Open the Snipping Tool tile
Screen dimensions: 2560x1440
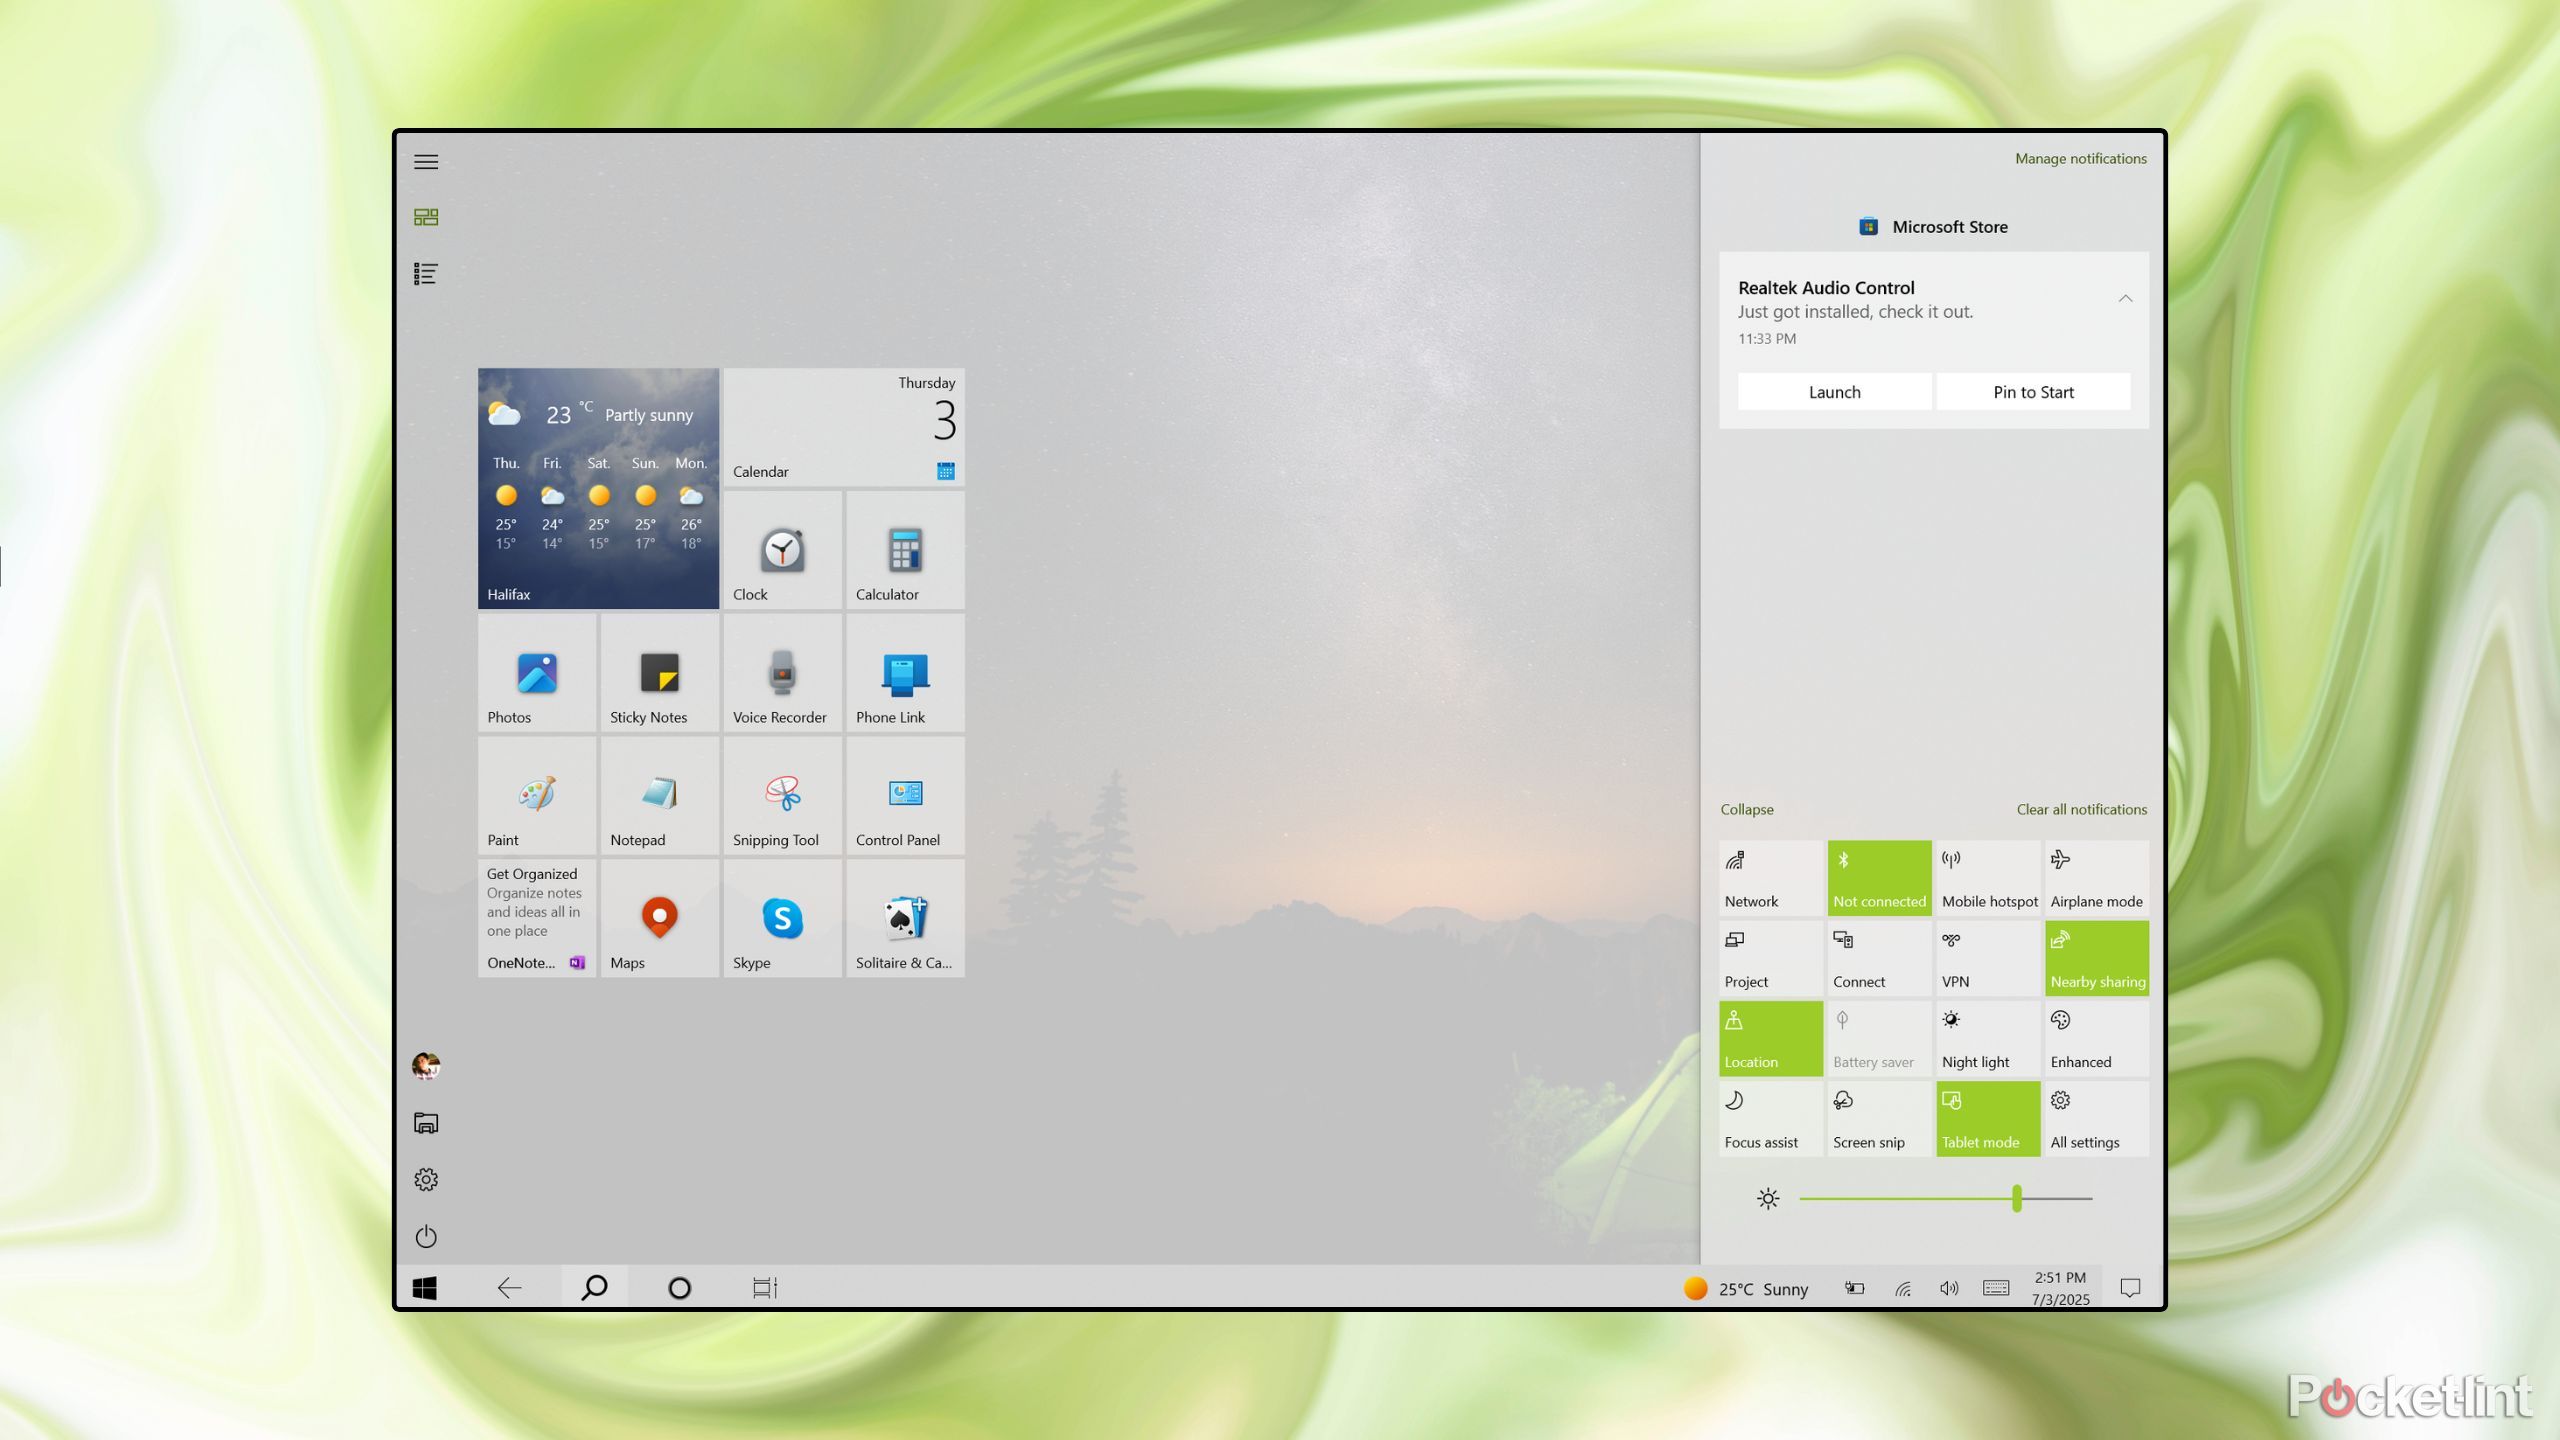(x=782, y=796)
